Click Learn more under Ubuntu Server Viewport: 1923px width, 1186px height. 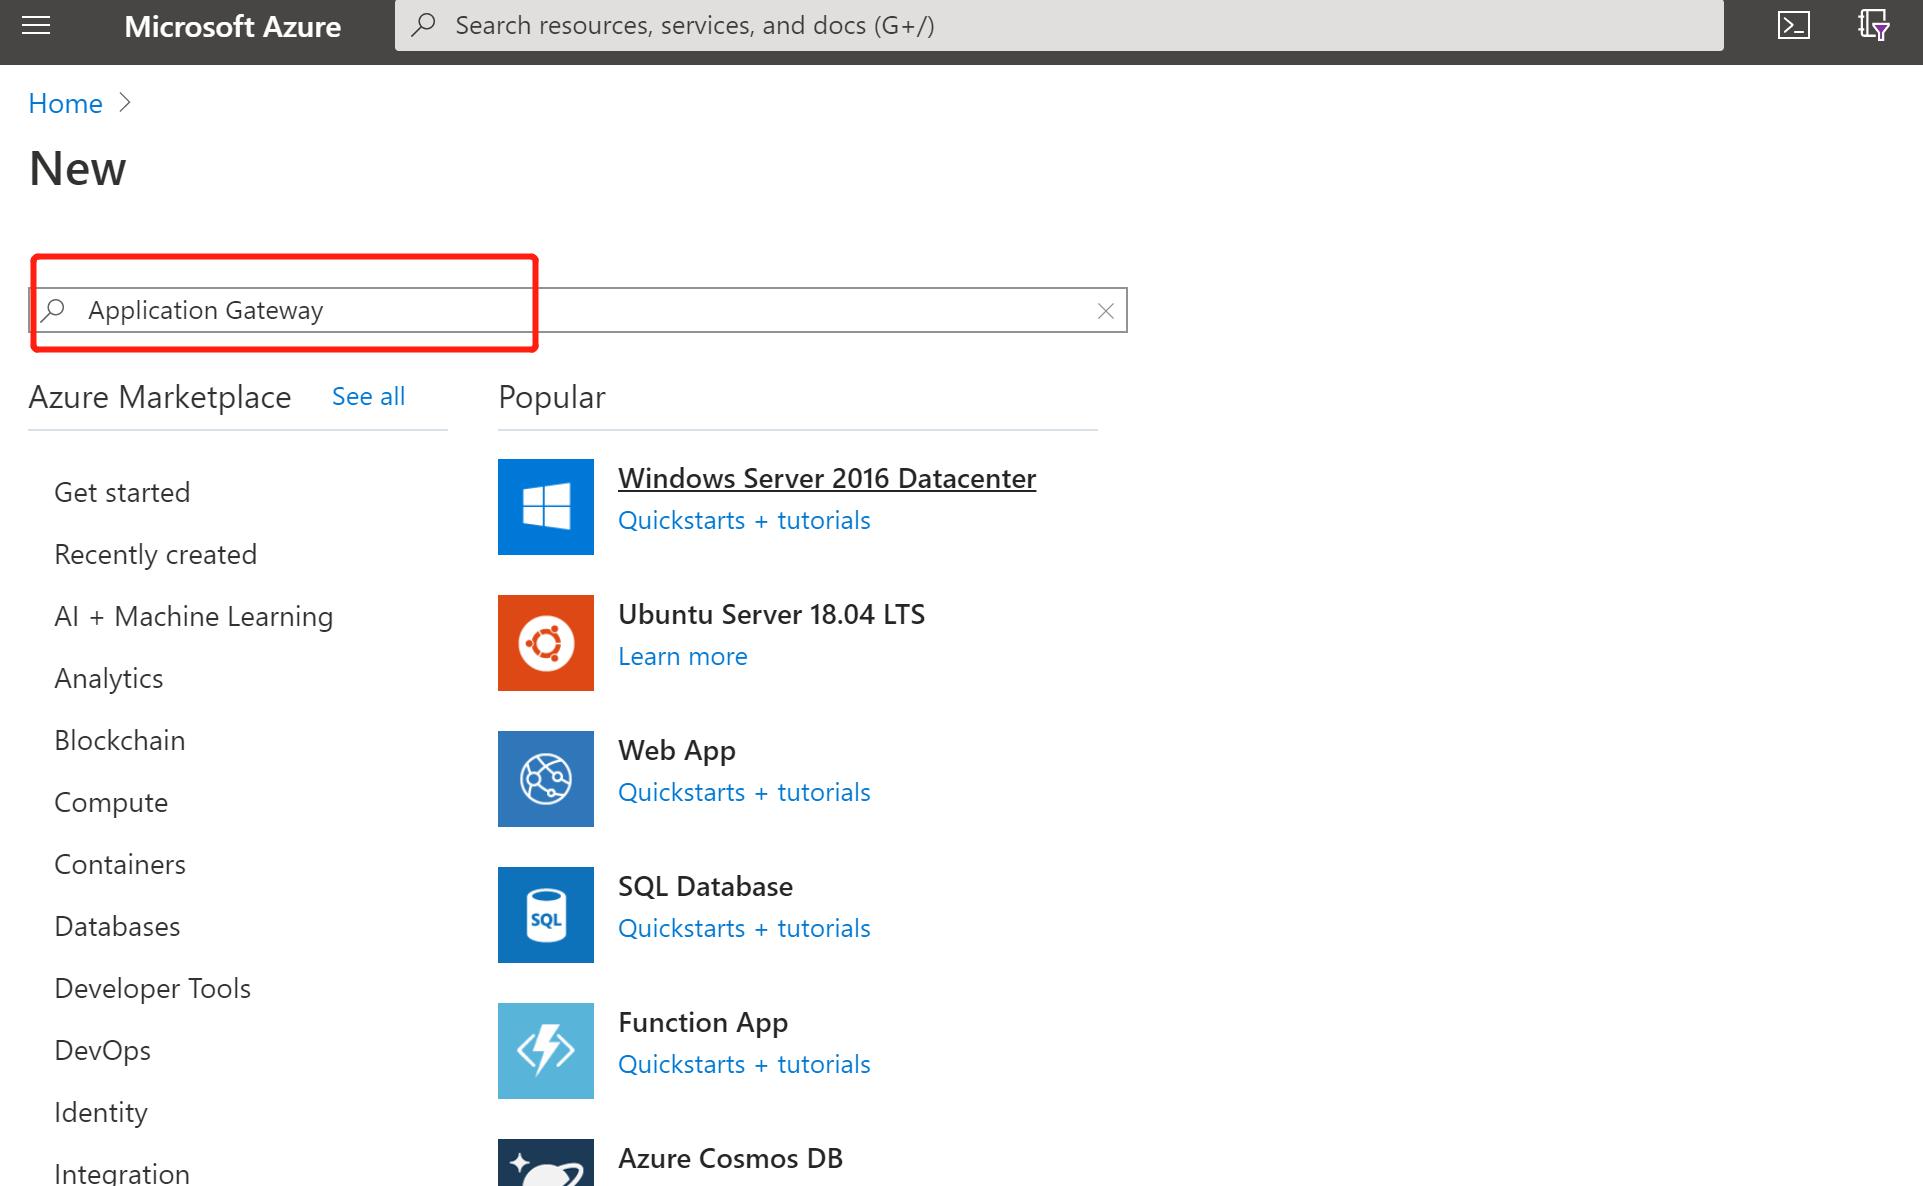coord(683,656)
